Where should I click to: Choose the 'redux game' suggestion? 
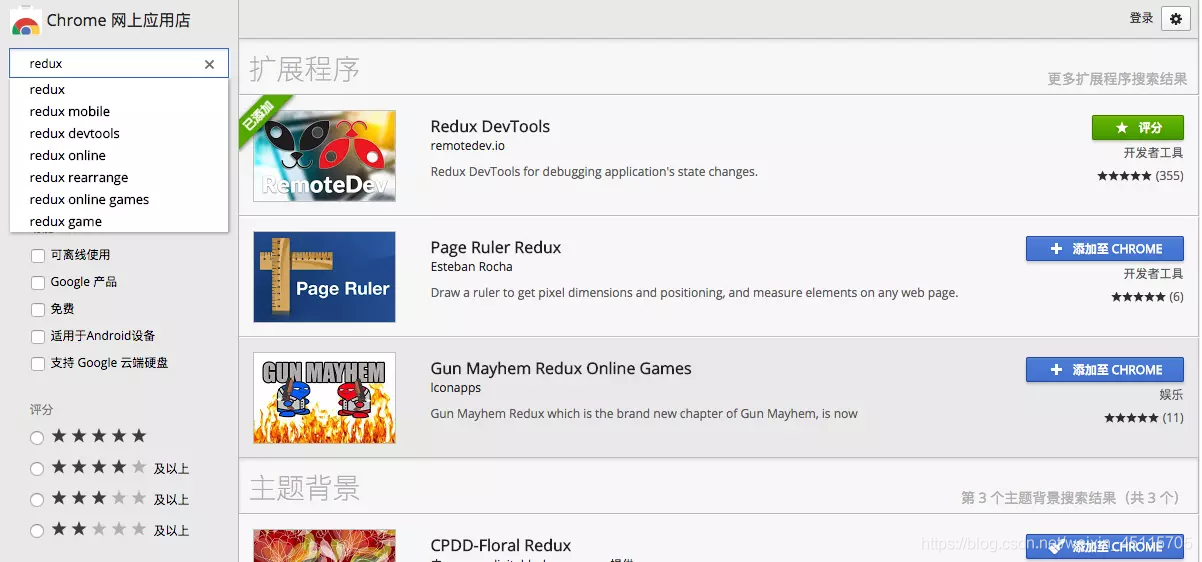119,221
